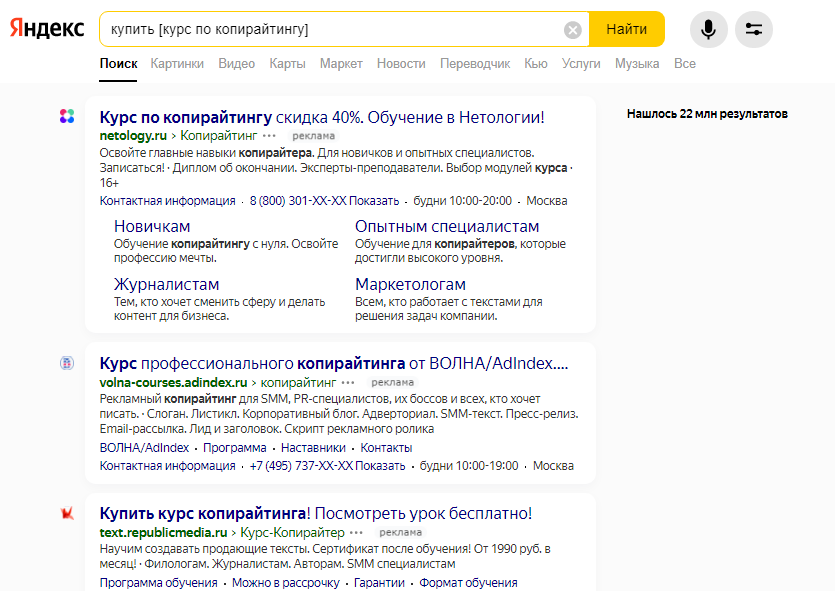
Task: Open the Контакты quick link
Action: [x=387, y=448]
